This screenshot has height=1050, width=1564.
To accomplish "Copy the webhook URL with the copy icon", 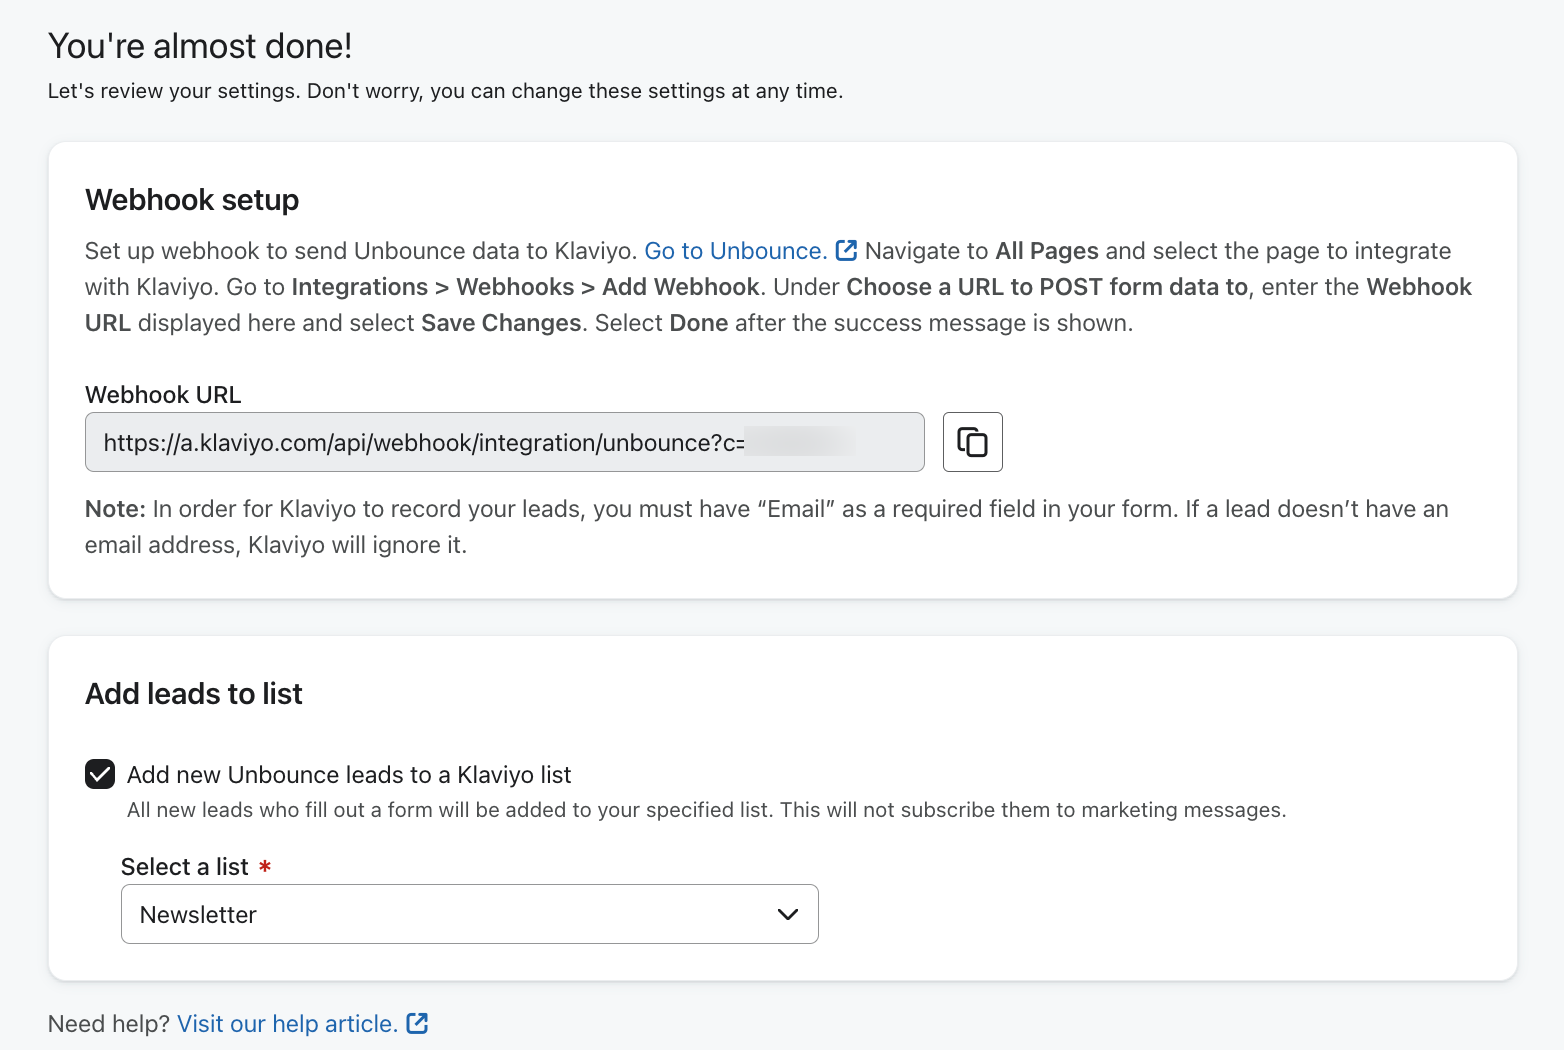I will 972,442.
